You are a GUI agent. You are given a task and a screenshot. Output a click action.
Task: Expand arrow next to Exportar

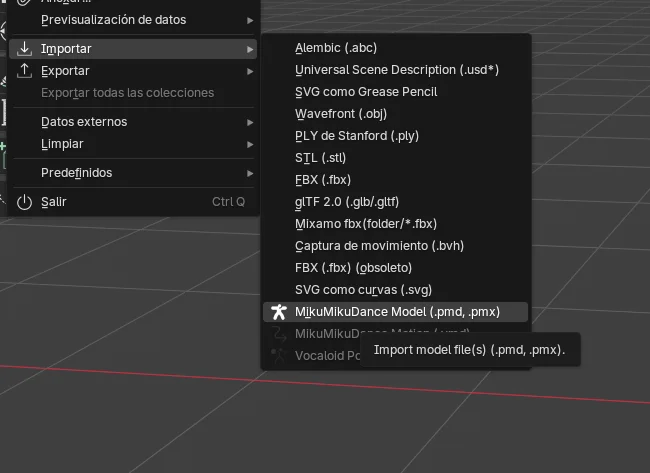tap(250, 71)
